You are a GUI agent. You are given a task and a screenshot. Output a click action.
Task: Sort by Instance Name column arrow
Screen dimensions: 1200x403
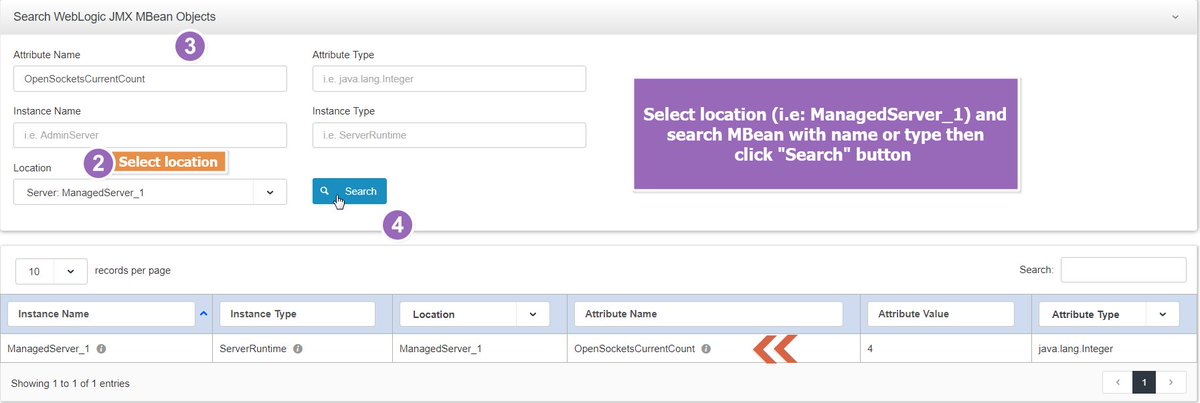click(204, 314)
